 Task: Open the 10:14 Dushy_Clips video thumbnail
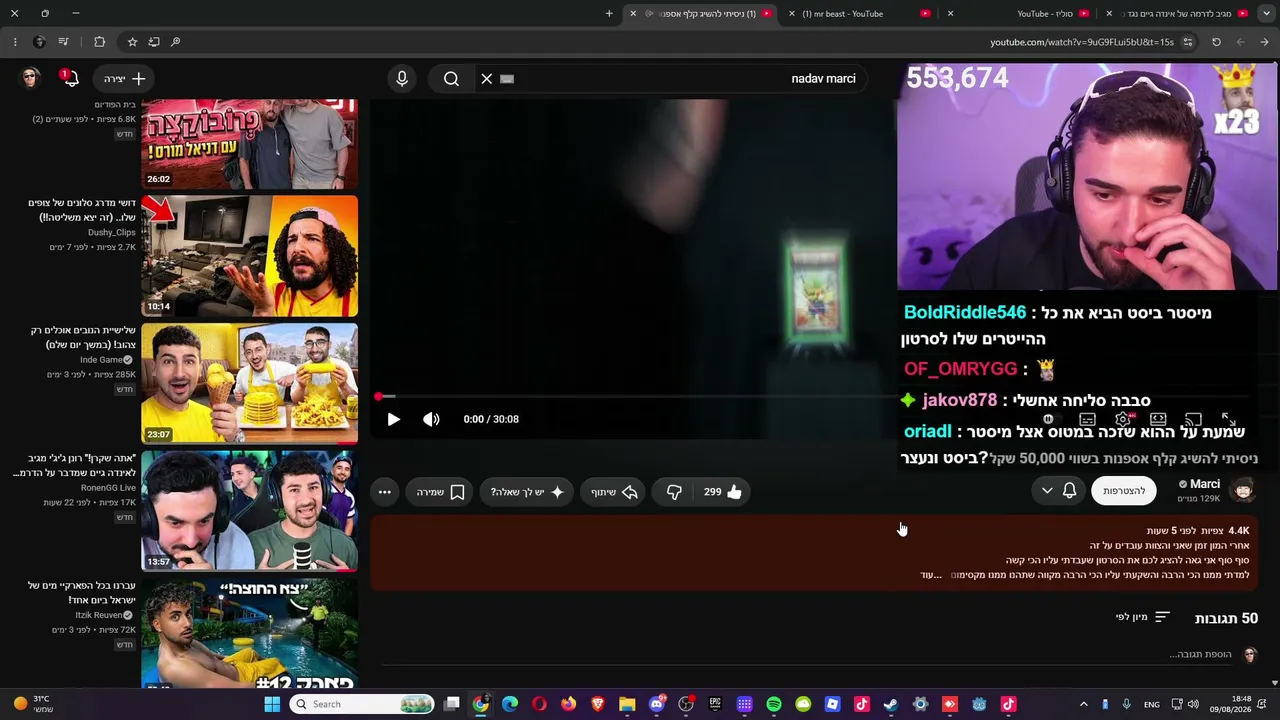coord(249,256)
